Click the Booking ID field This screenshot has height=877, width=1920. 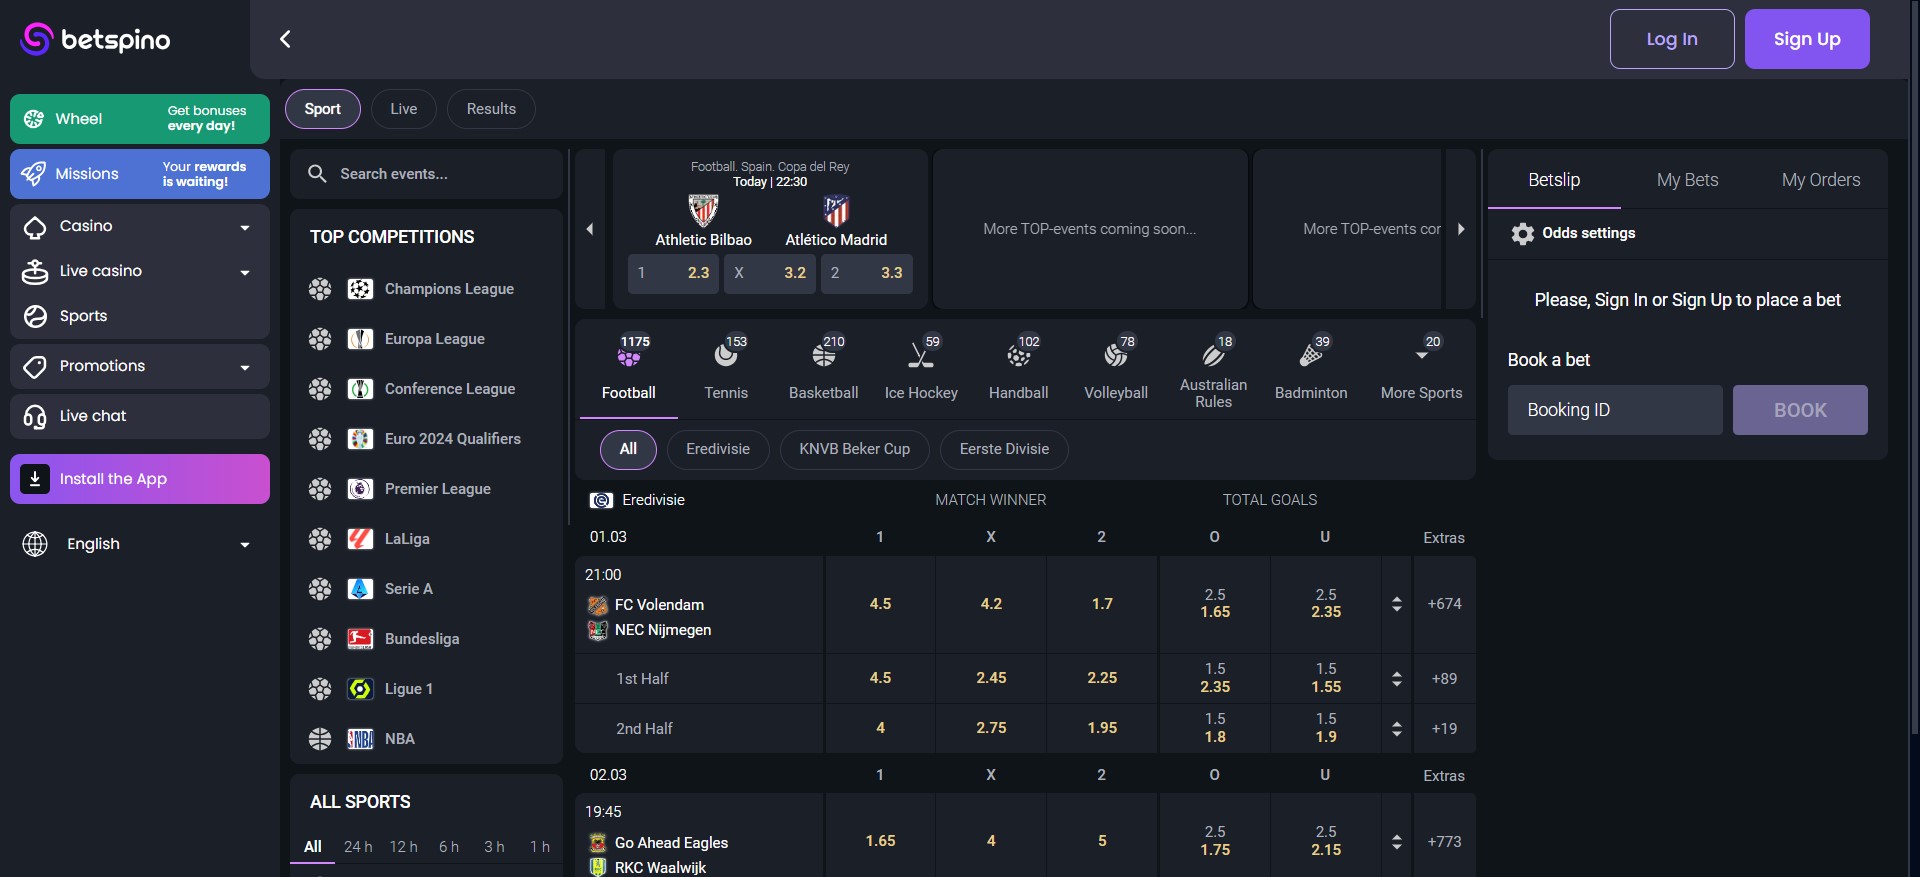(x=1615, y=410)
